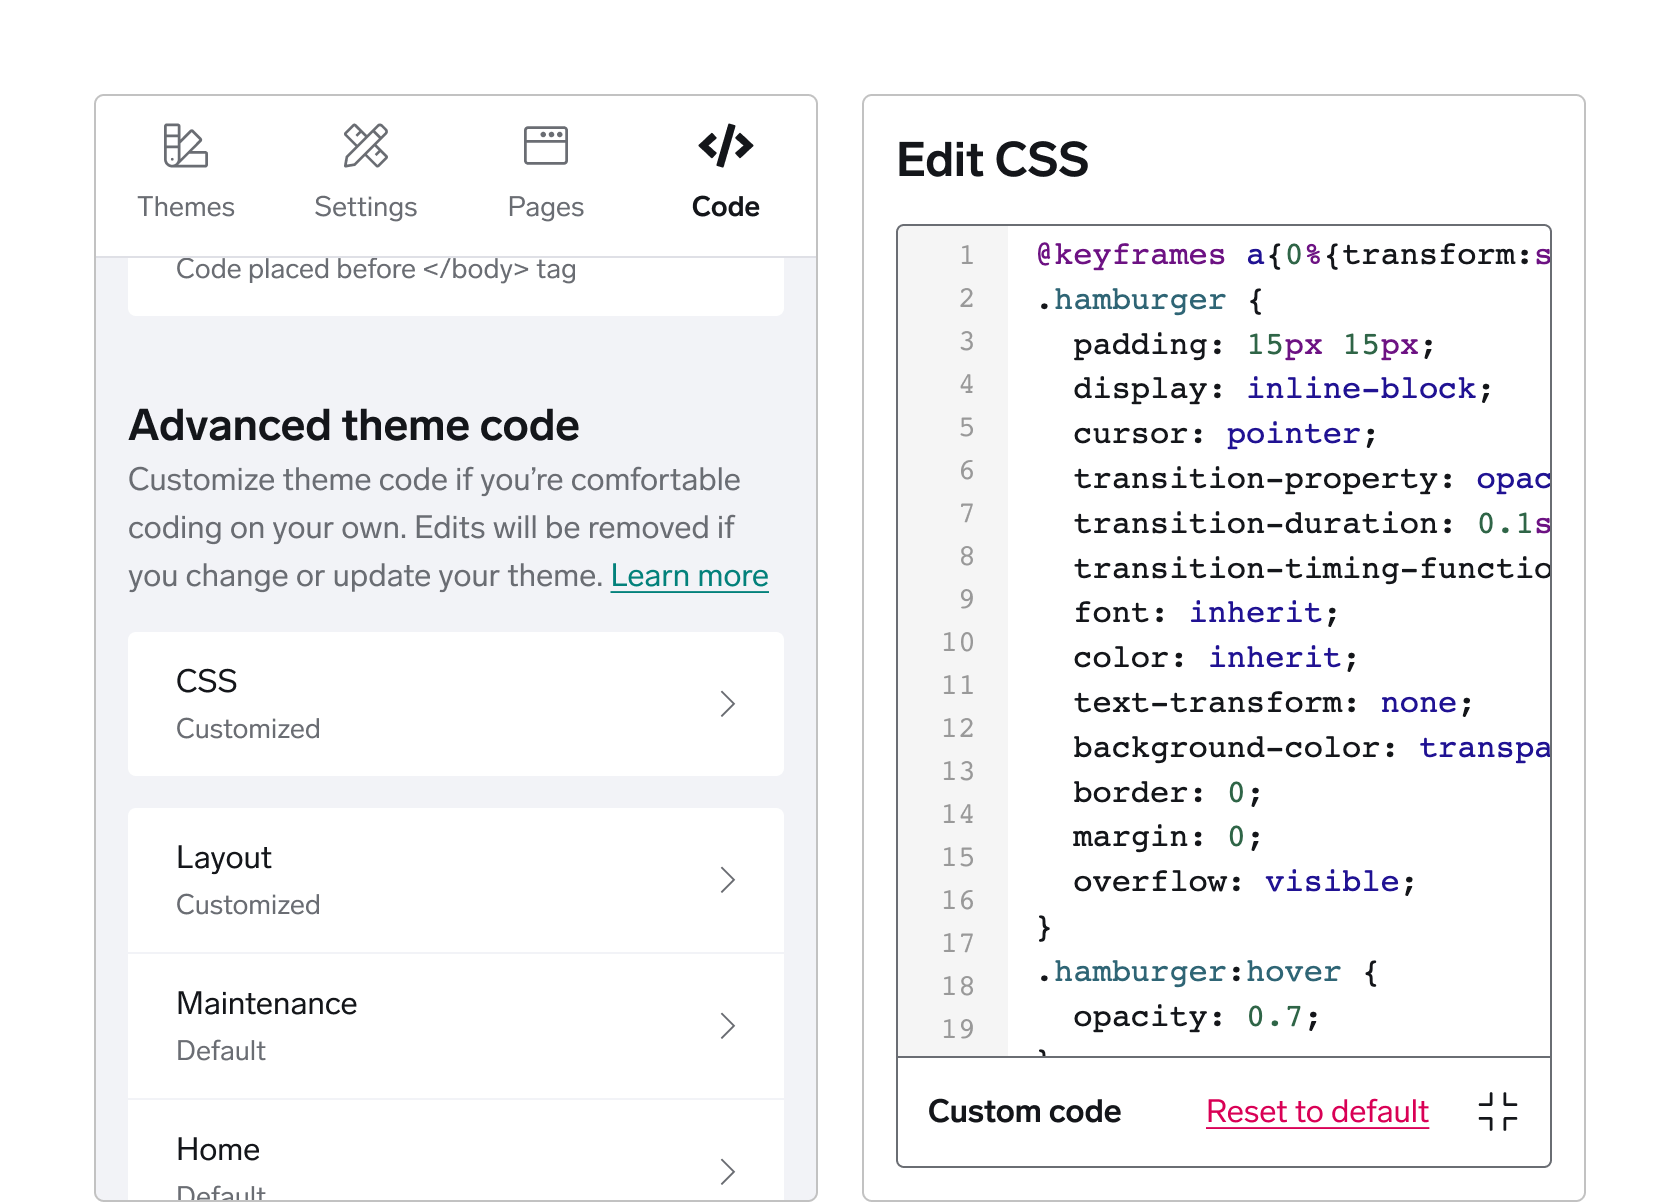The image size is (1680, 1202).
Task: Open the Themes tab label
Action: pyautogui.click(x=185, y=207)
